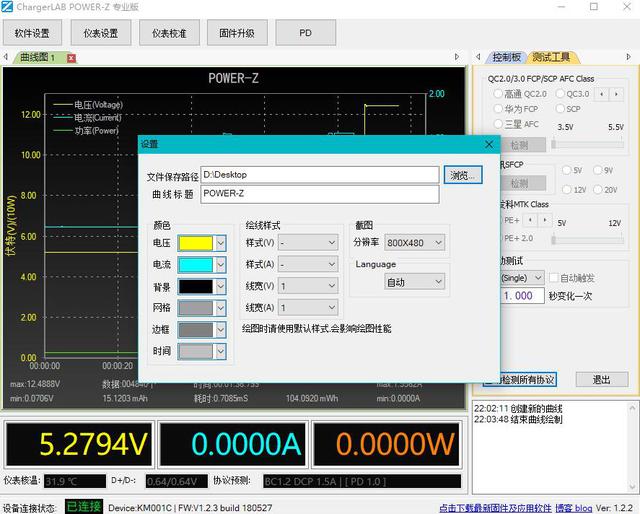Open 点击下载最新固件及应用软件 link
The height and width of the screenshot is (514, 640).
tap(495, 508)
